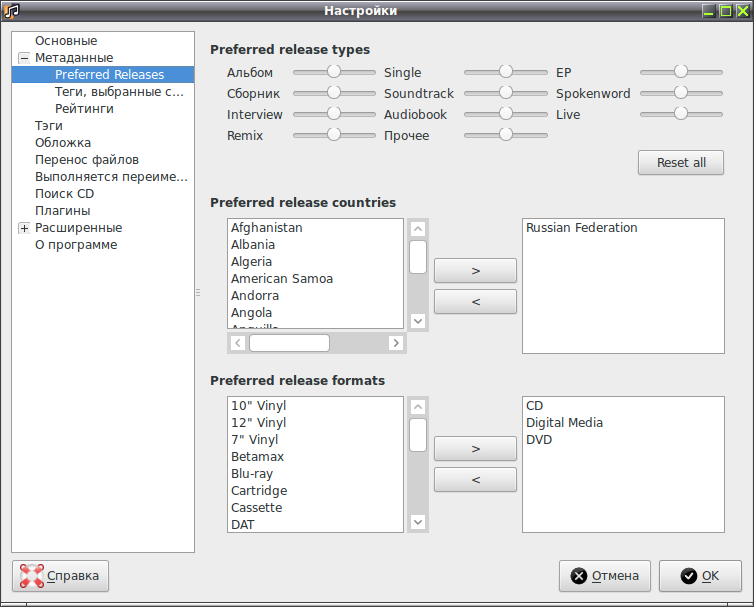
Task: Select DVD in preferred formats
Action: point(623,440)
